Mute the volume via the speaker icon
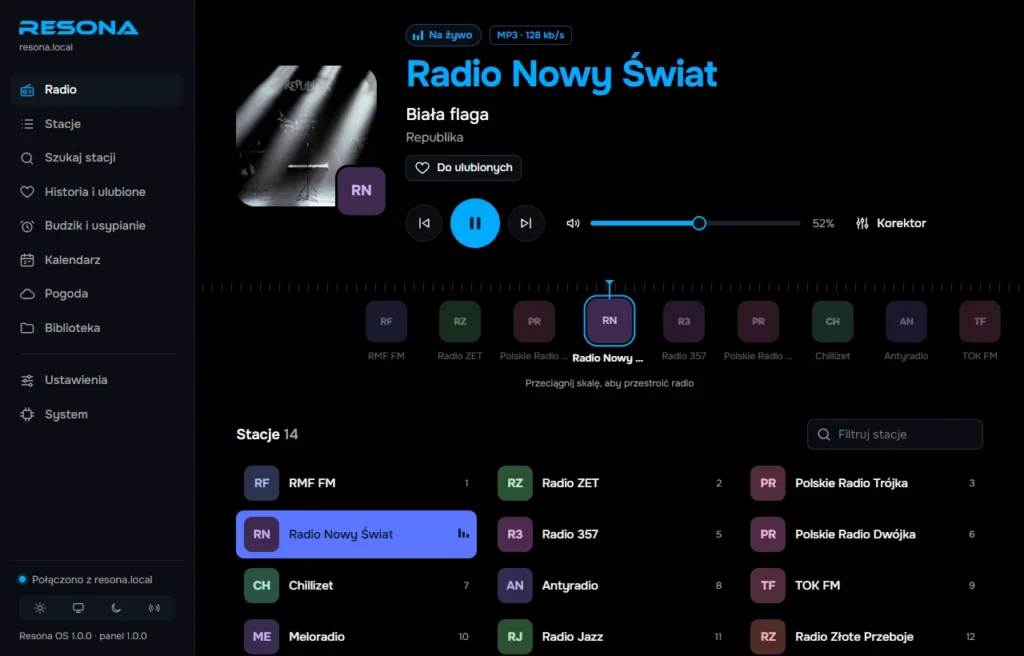1024x656 pixels. coord(573,223)
